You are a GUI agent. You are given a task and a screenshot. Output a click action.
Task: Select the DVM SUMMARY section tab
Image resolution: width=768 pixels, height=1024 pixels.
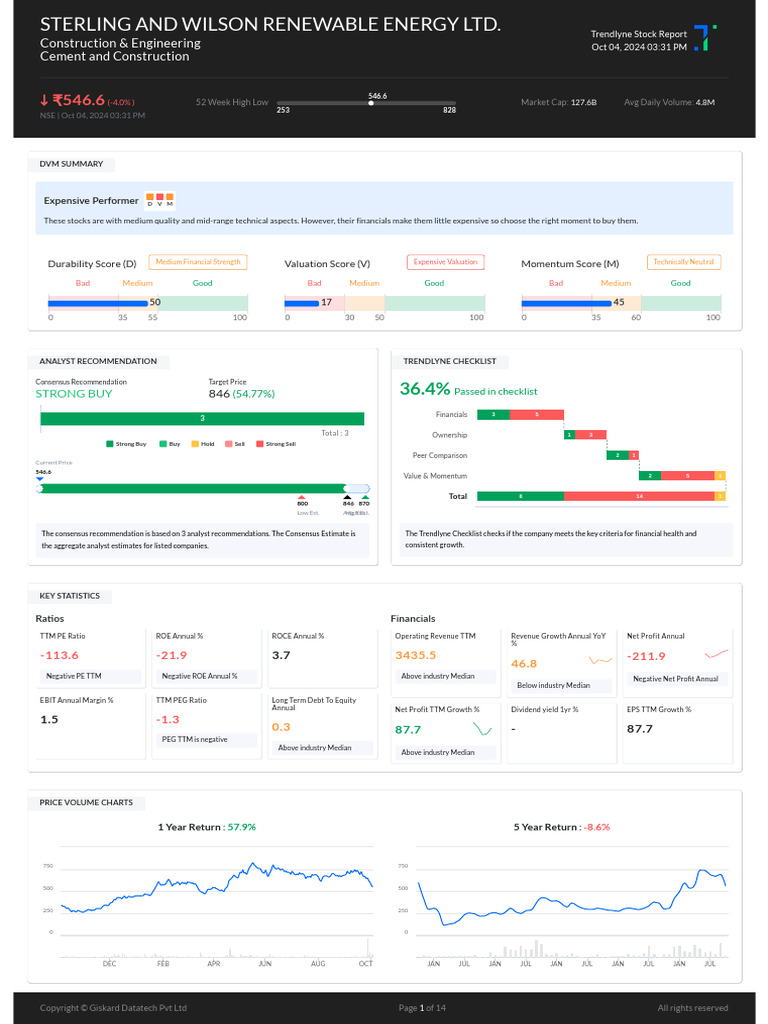click(x=71, y=164)
